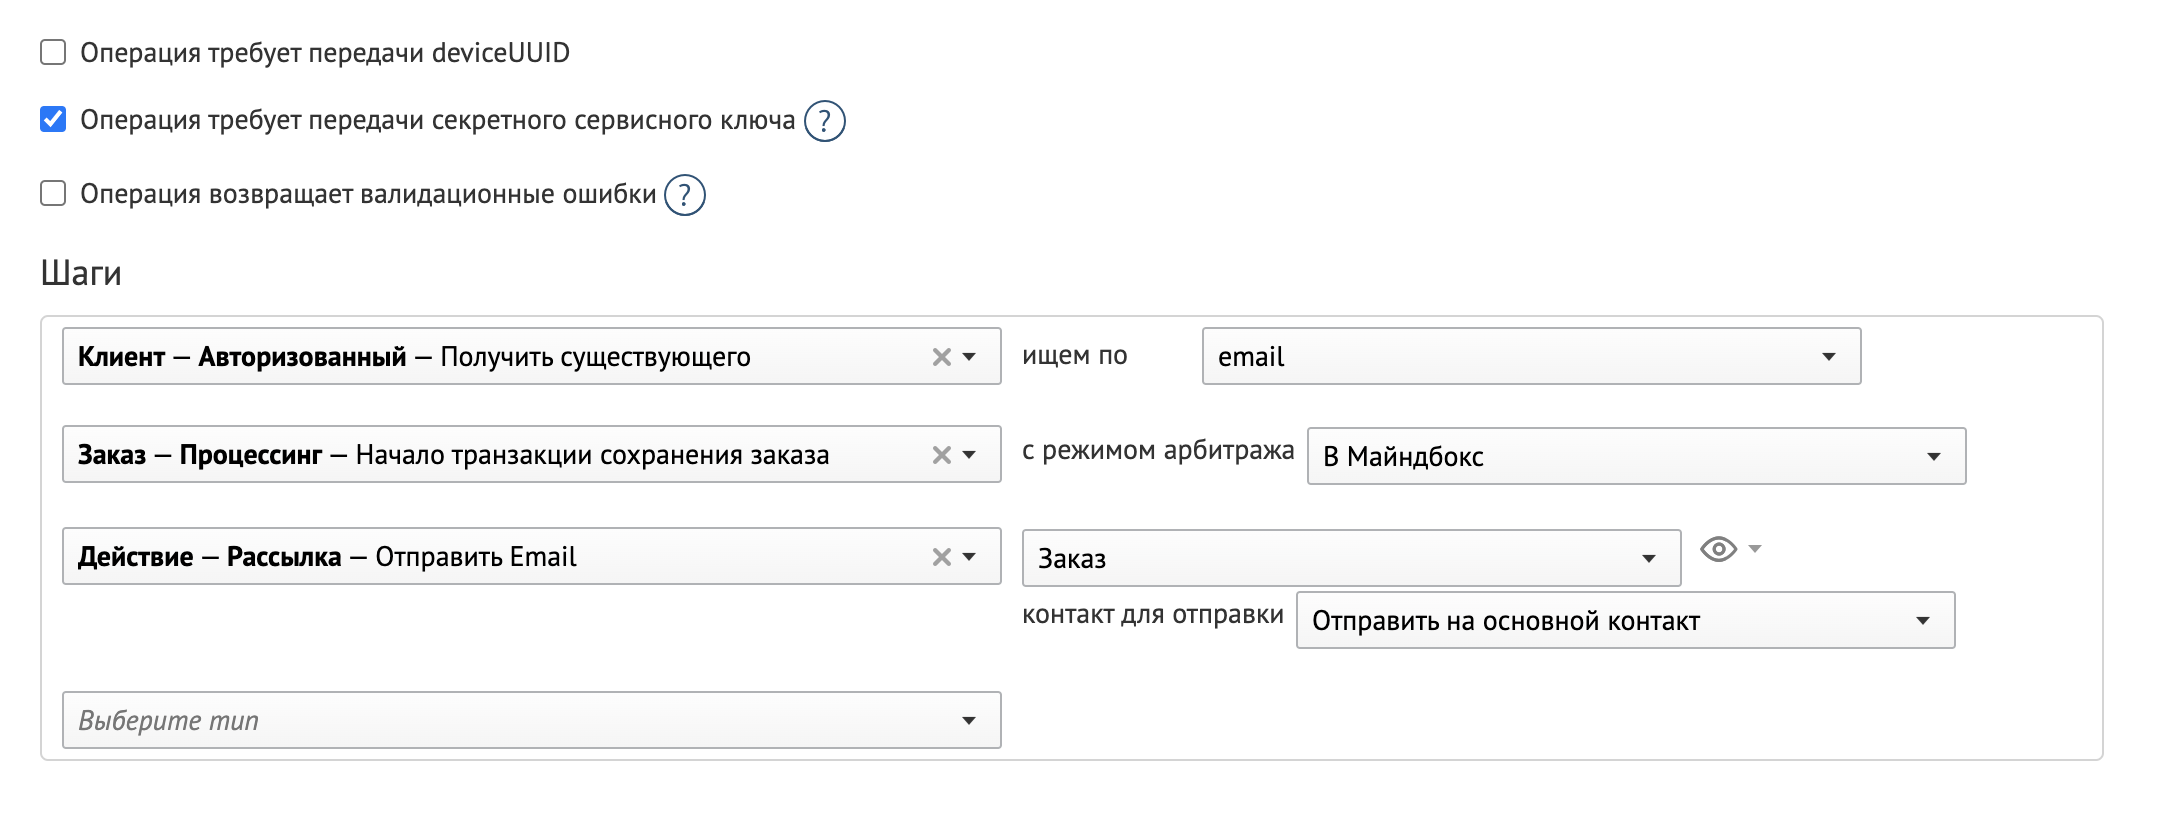
Task: Click the eye preview icon beside 'Заказ'
Action: point(1719,549)
